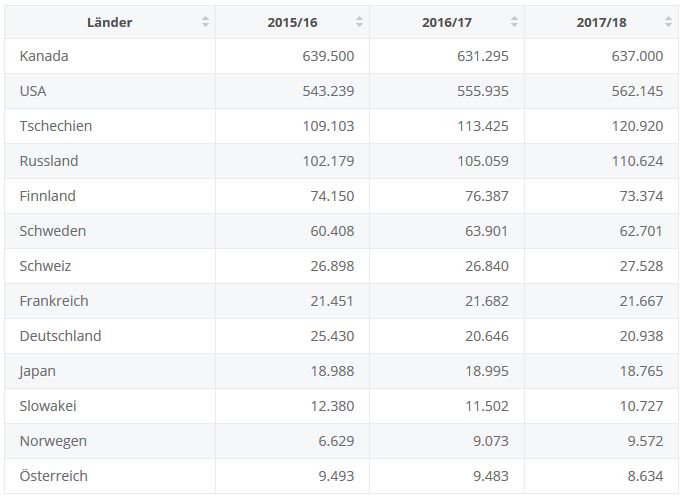Image resolution: width=685 pixels, height=501 pixels.
Task: Select the Kanada row label
Action: click(44, 56)
